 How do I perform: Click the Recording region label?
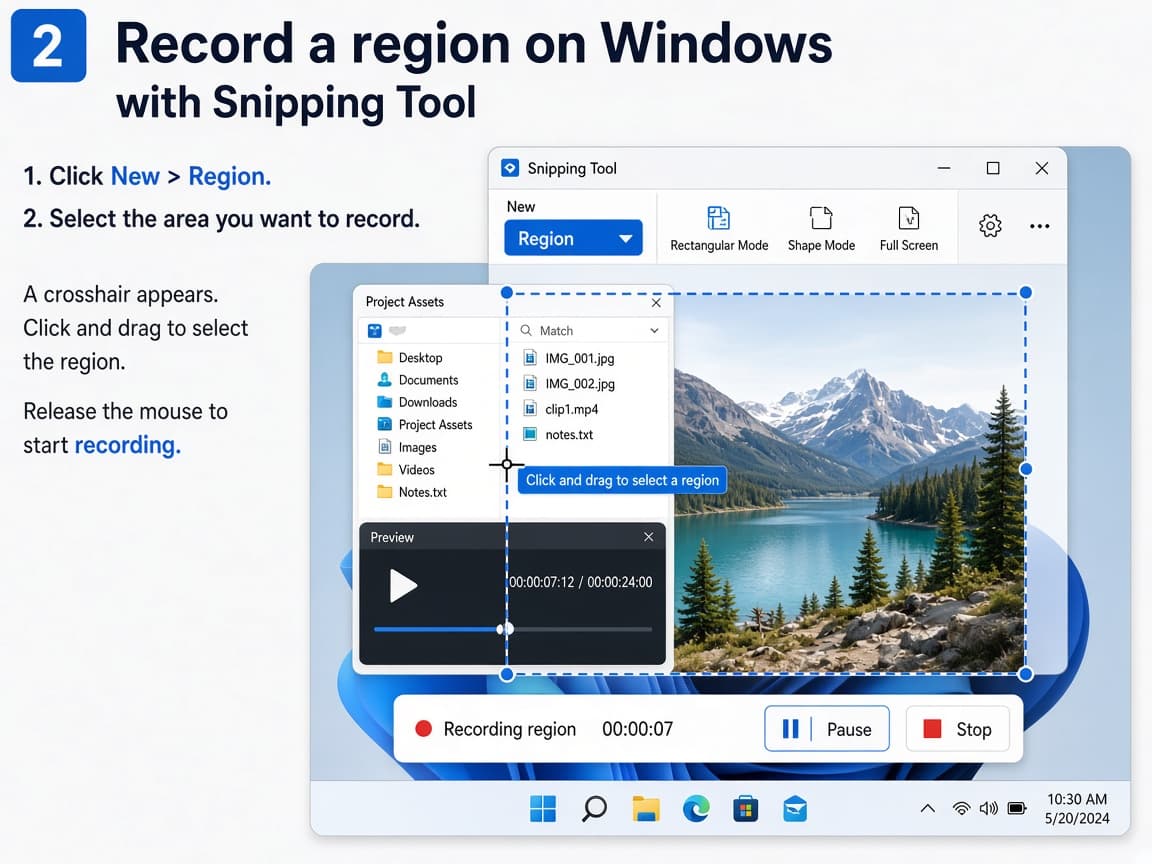[x=510, y=729]
